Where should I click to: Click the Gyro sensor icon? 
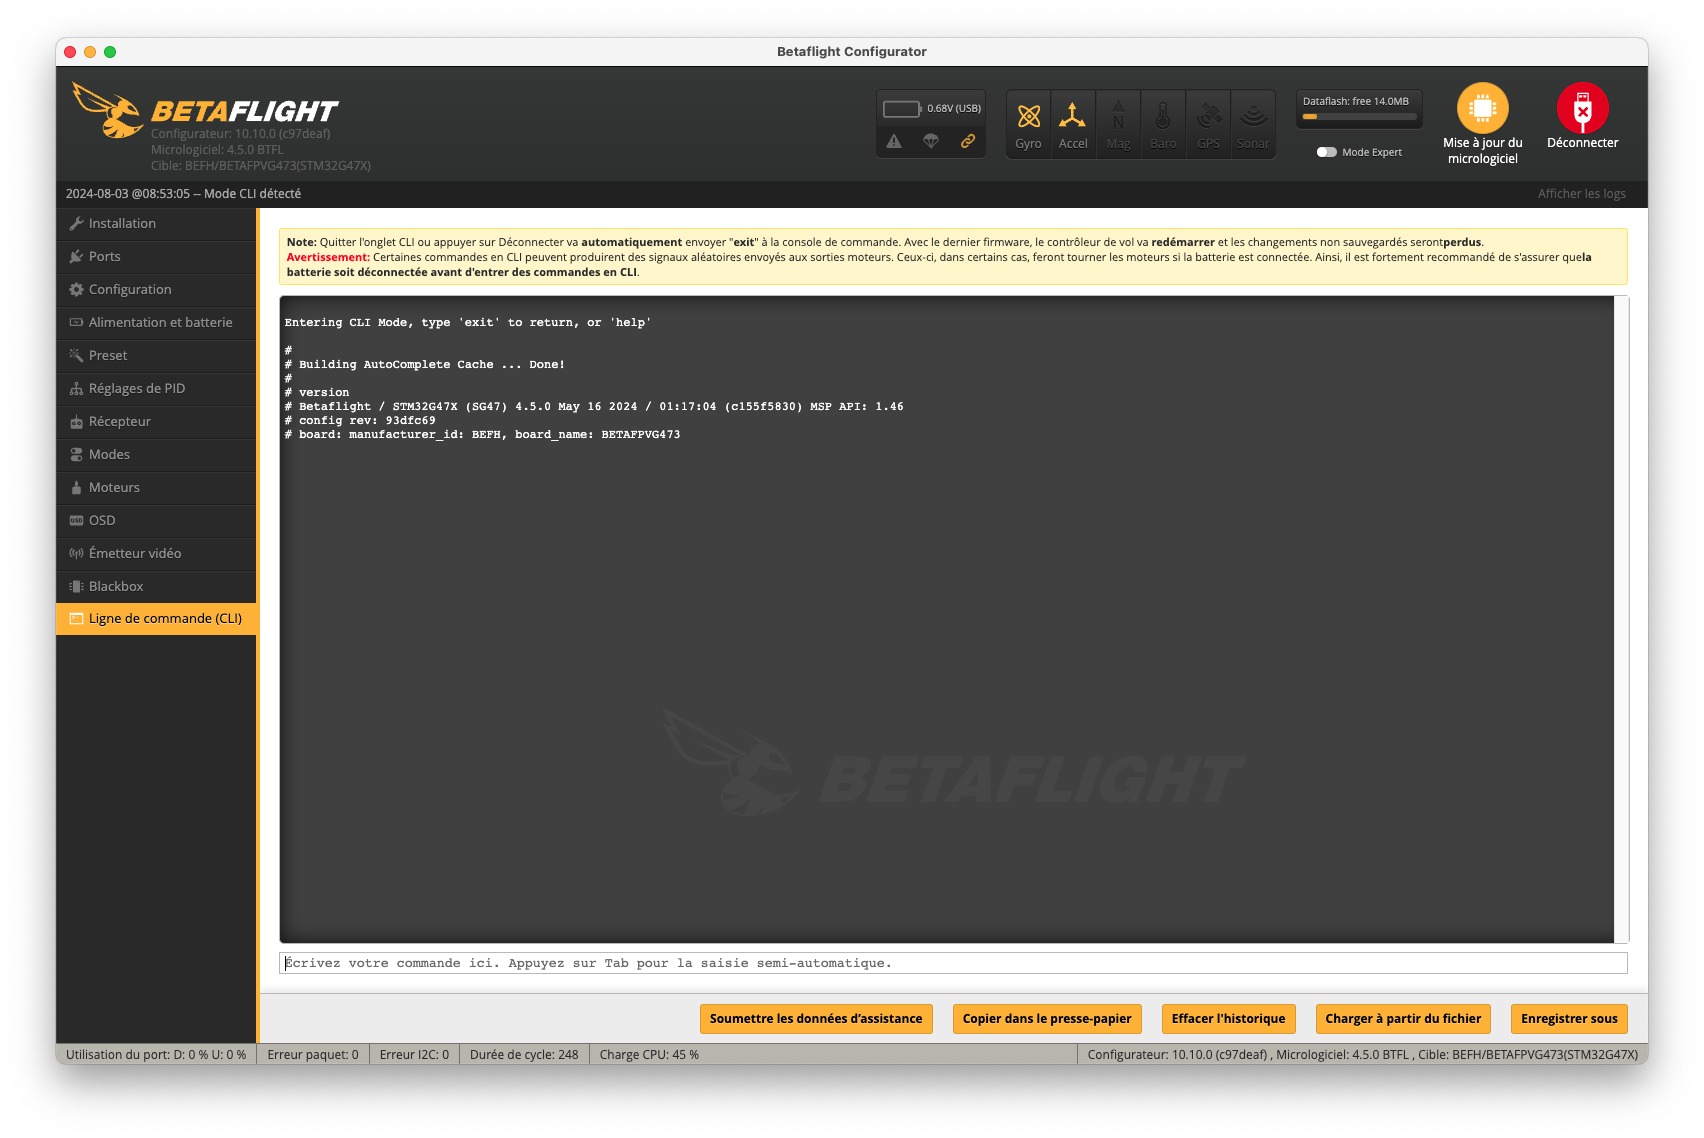[1028, 124]
